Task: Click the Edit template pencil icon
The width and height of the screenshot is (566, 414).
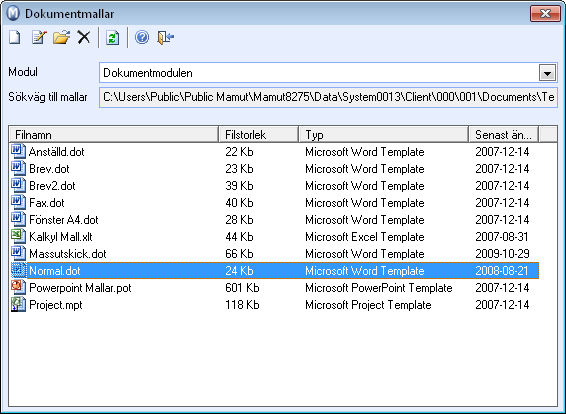Action: coord(39,37)
